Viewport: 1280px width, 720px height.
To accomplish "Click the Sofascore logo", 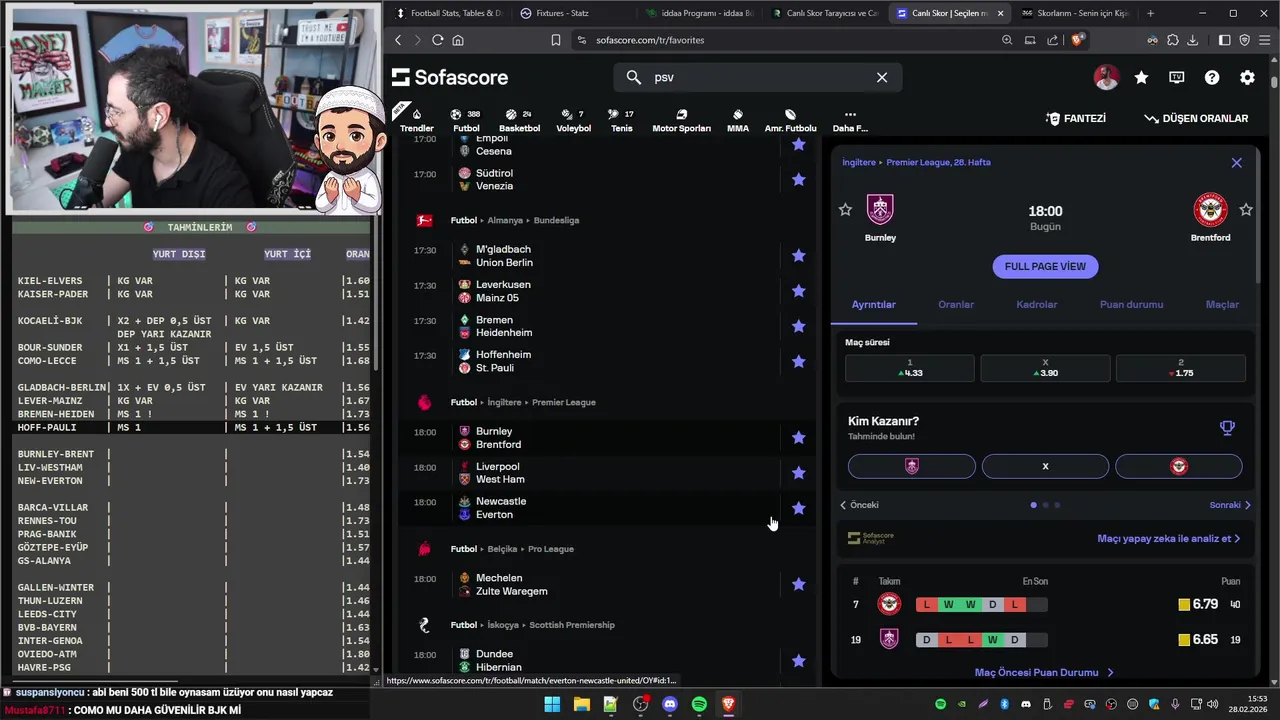I will [450, 77].
